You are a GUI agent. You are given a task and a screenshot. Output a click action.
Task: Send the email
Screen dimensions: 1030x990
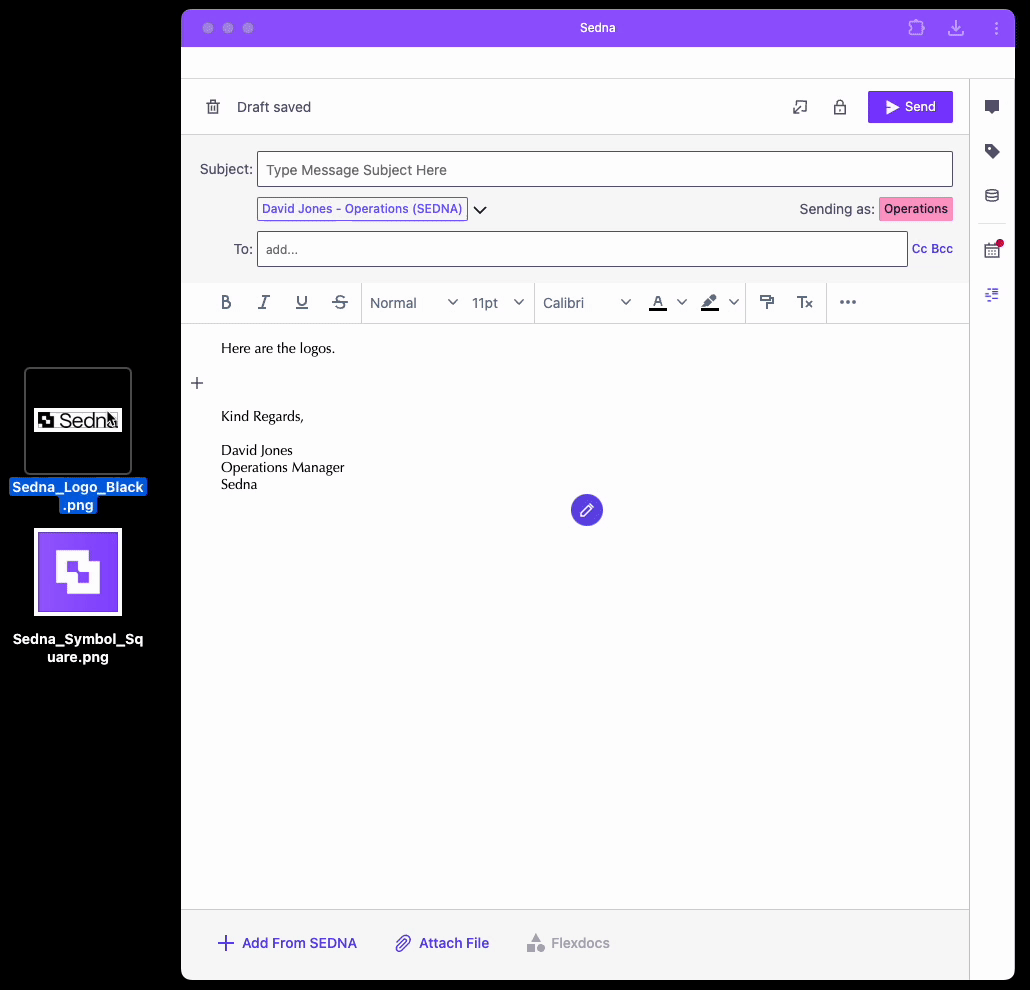(x=910, y=107)
